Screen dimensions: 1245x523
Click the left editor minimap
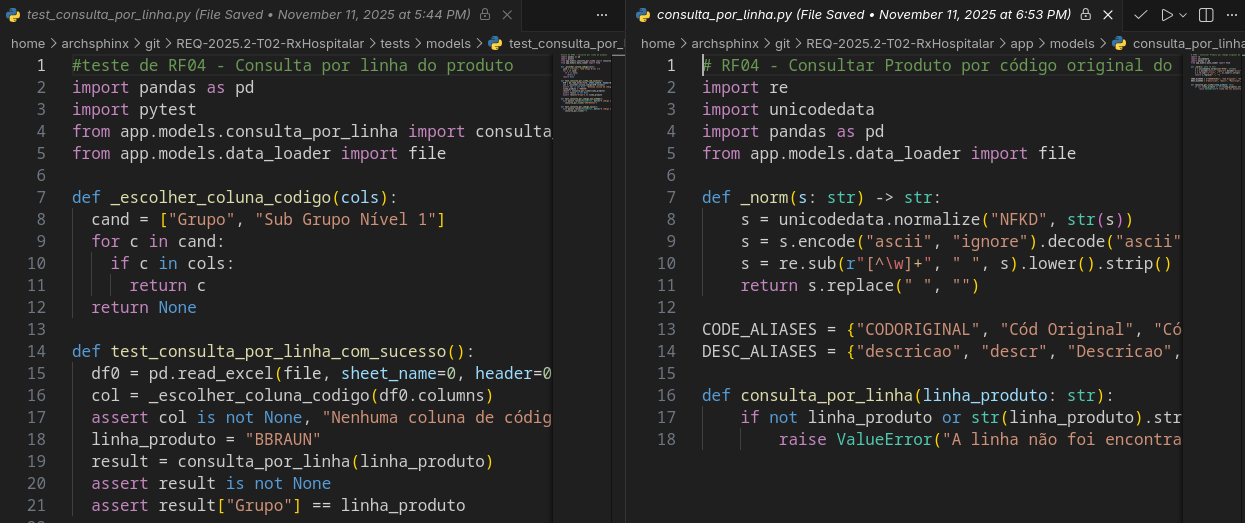586,90
